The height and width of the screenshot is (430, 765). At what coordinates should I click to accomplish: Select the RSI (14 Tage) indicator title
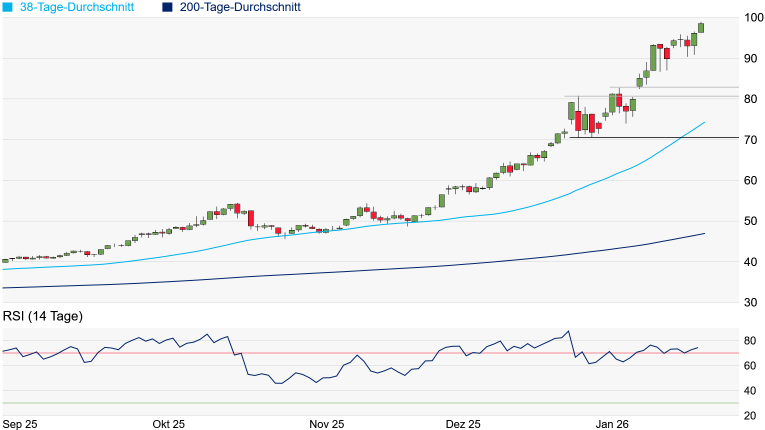point(42,316)
